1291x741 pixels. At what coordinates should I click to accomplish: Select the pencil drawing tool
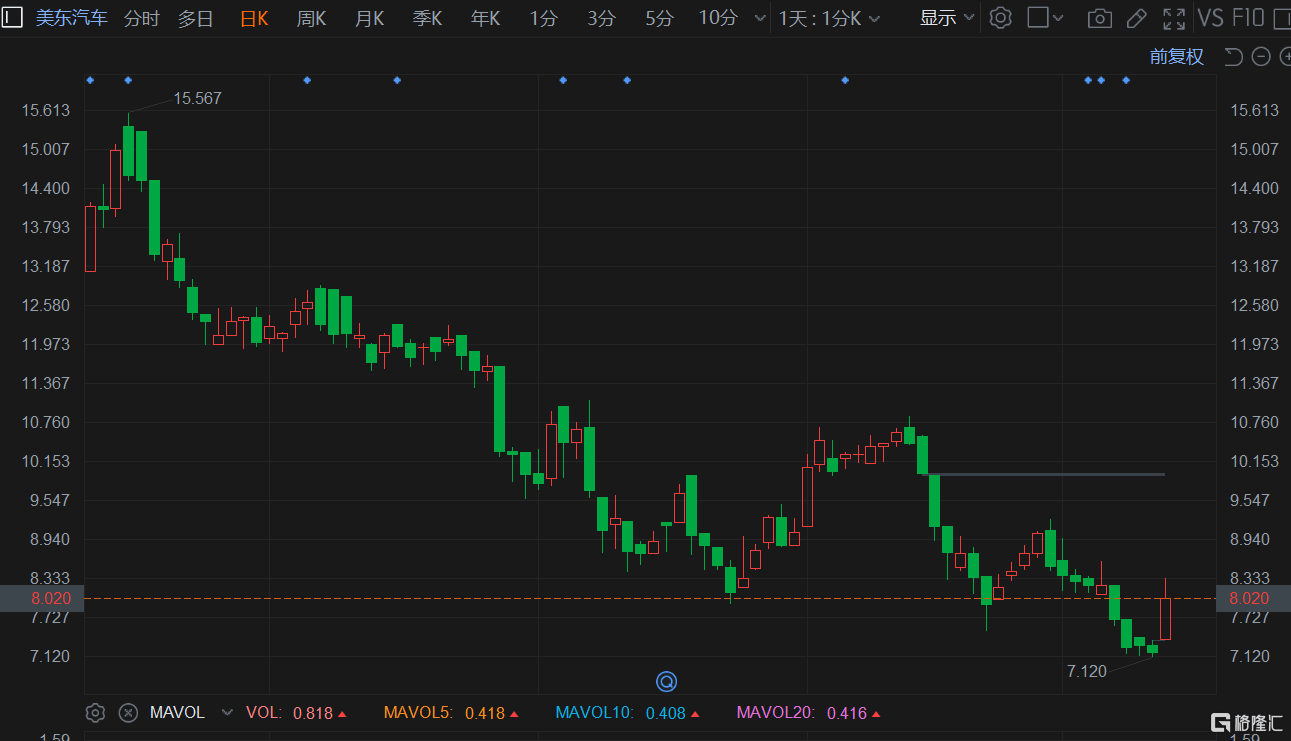point(1136,18)
